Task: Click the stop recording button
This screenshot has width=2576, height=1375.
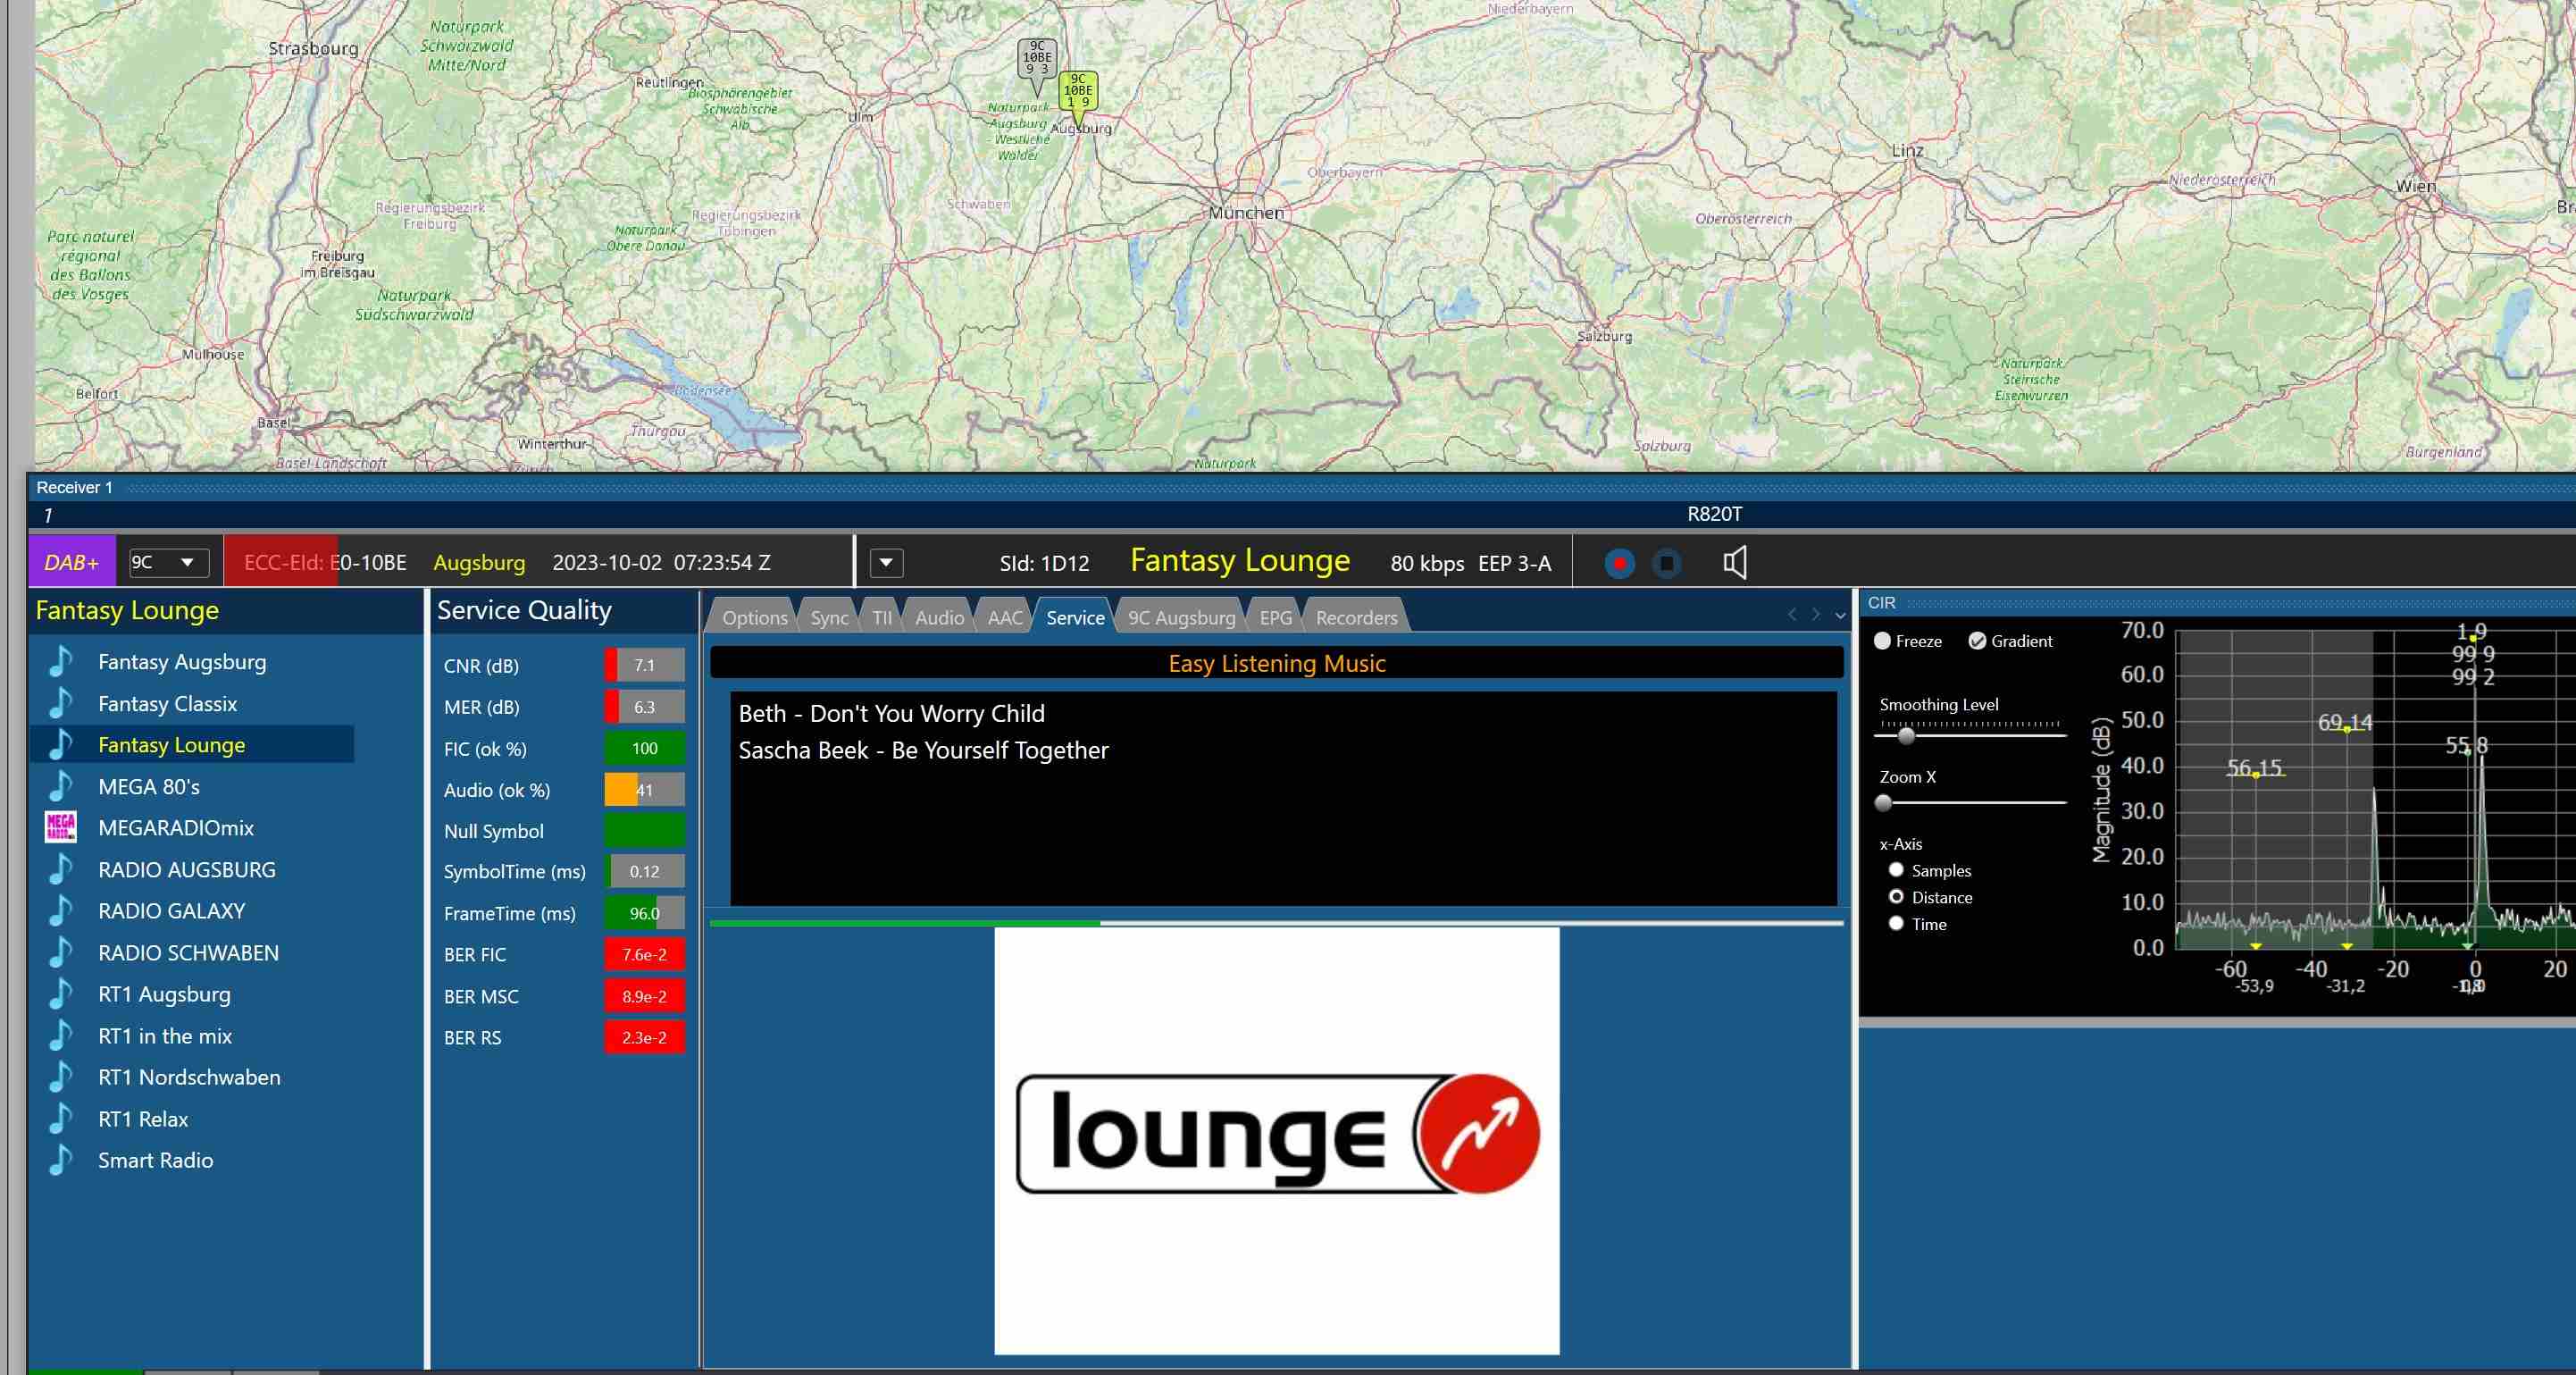Action: pos(1666,563)
